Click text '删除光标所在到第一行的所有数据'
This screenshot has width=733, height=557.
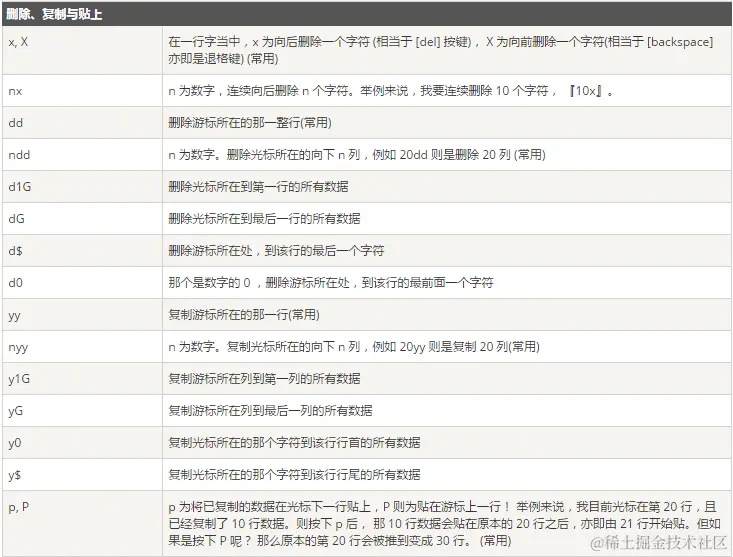[x=258, y=186]
